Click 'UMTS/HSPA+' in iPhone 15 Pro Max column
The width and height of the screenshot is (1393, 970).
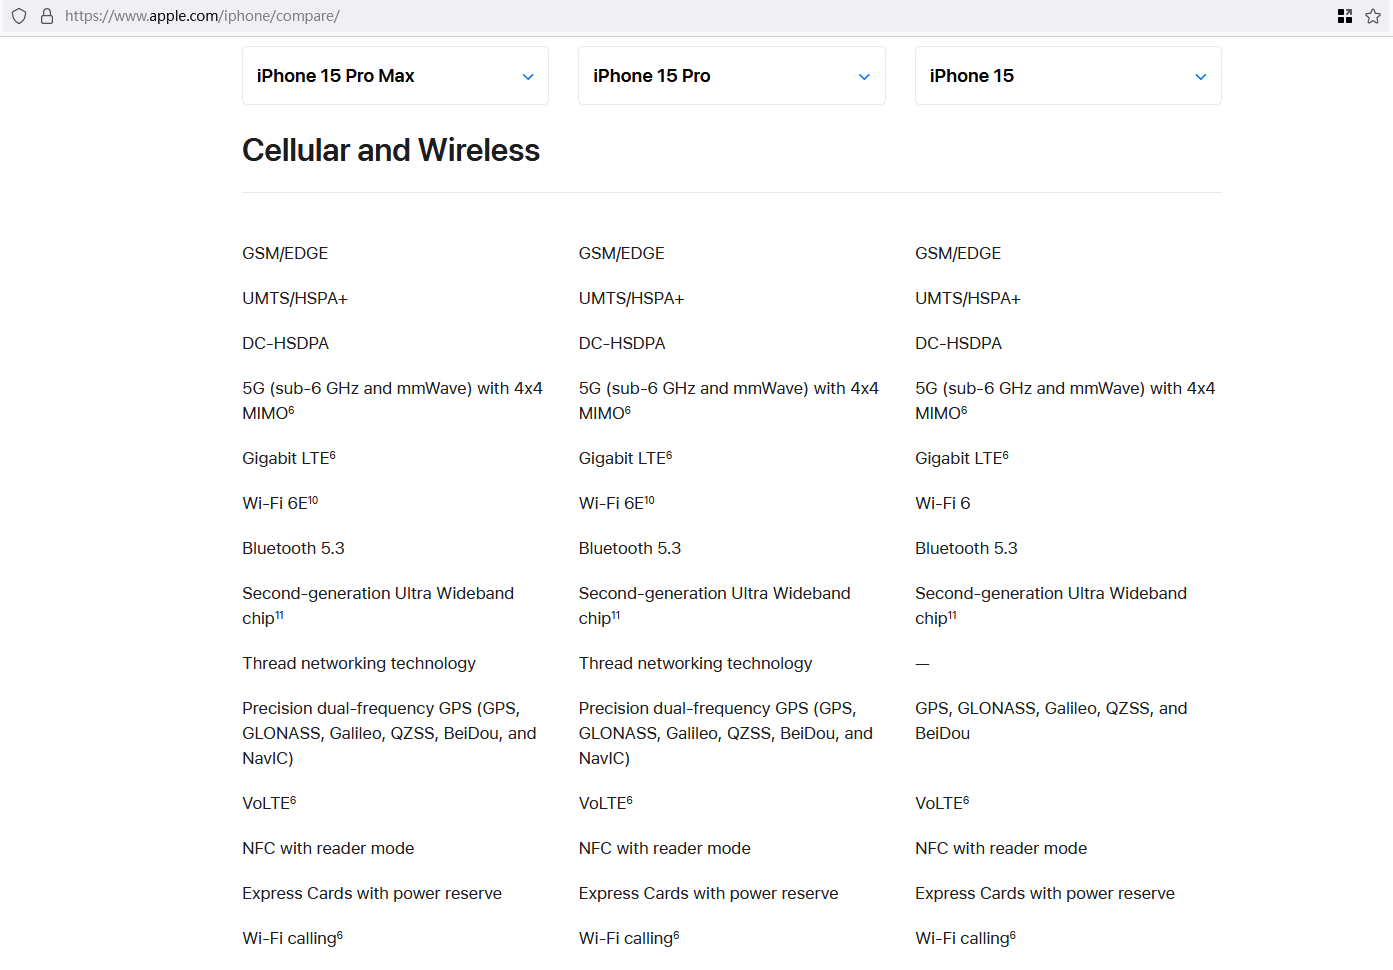point(295,298)
